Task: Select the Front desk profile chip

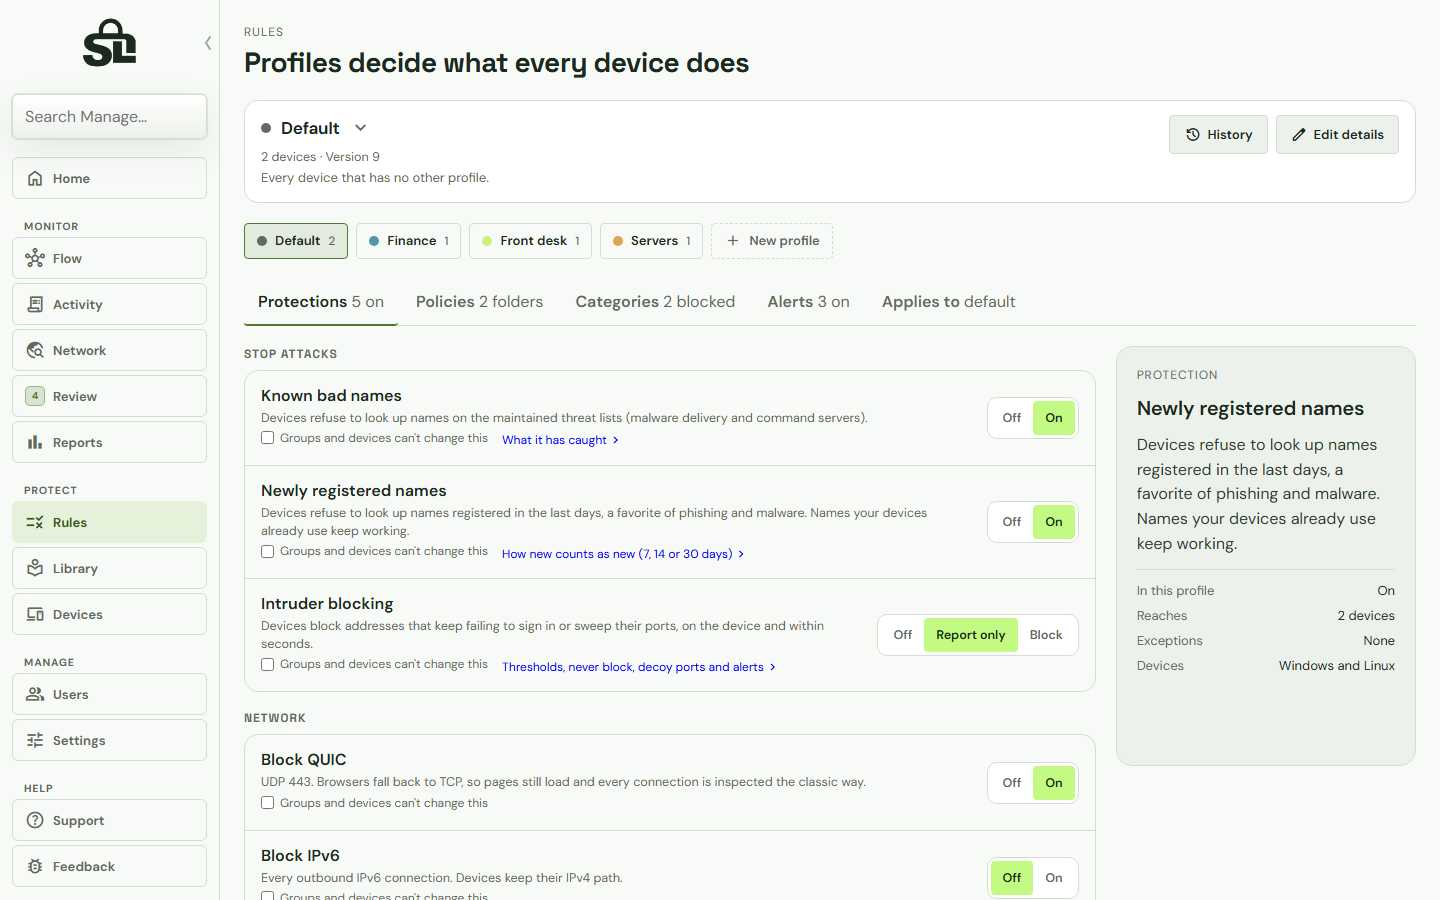Action: click(530, 241)
